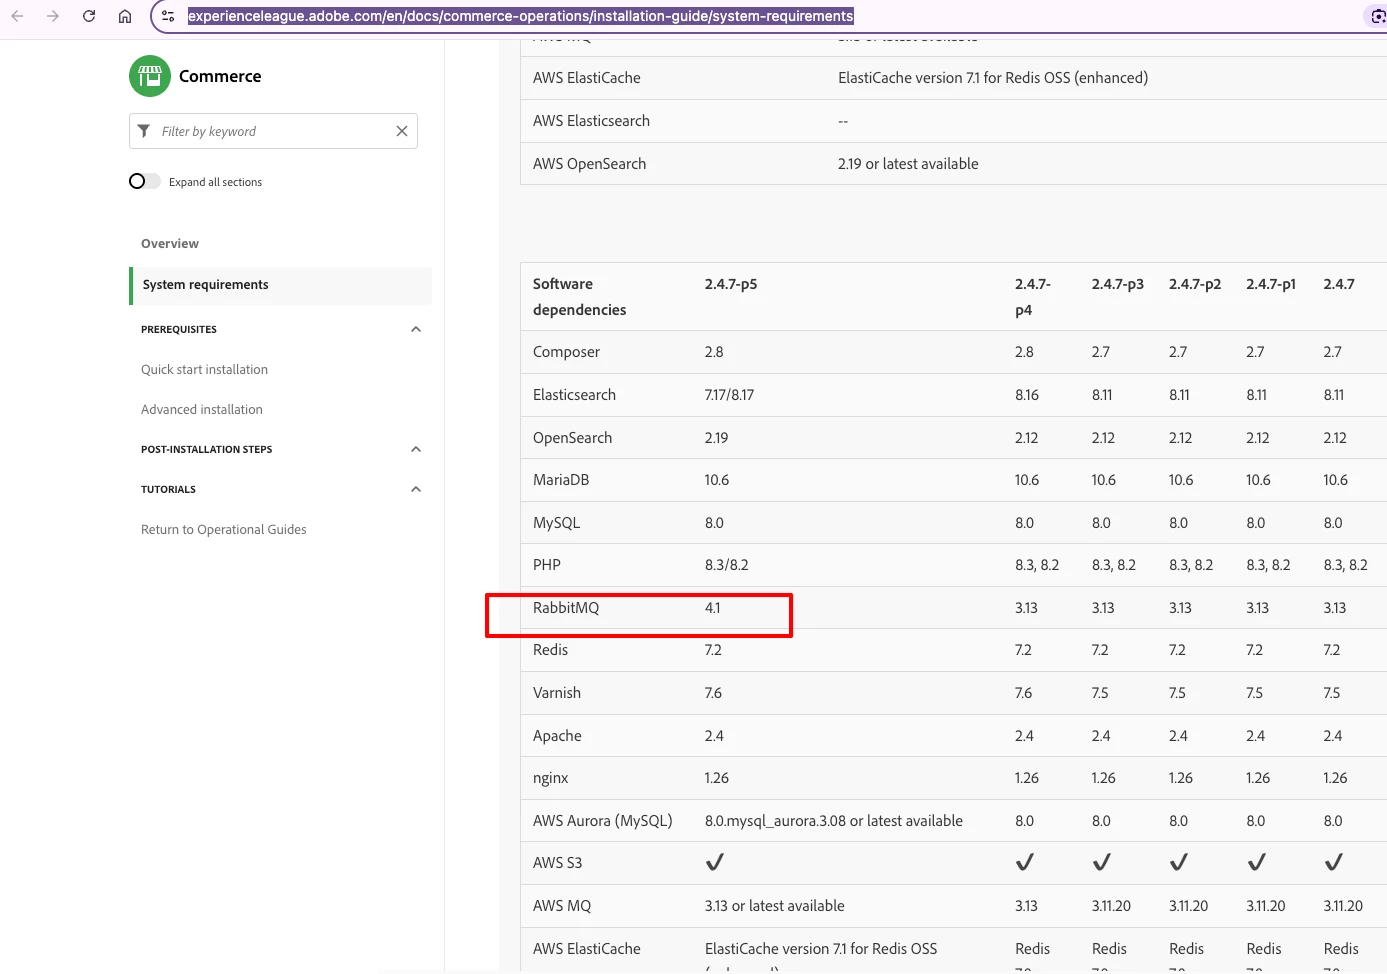The width and height of the screenshot is (1387, 974).
Task: Click AWS S3 checkmark under 2.4.7-p3
Action: pos(1102,862)
